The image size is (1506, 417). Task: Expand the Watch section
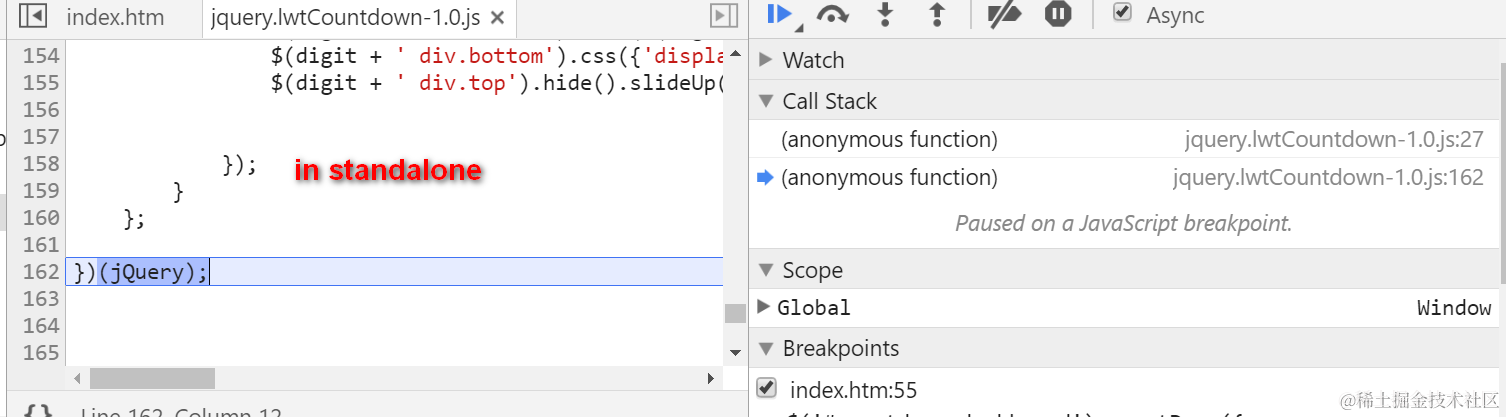point(766,60)
